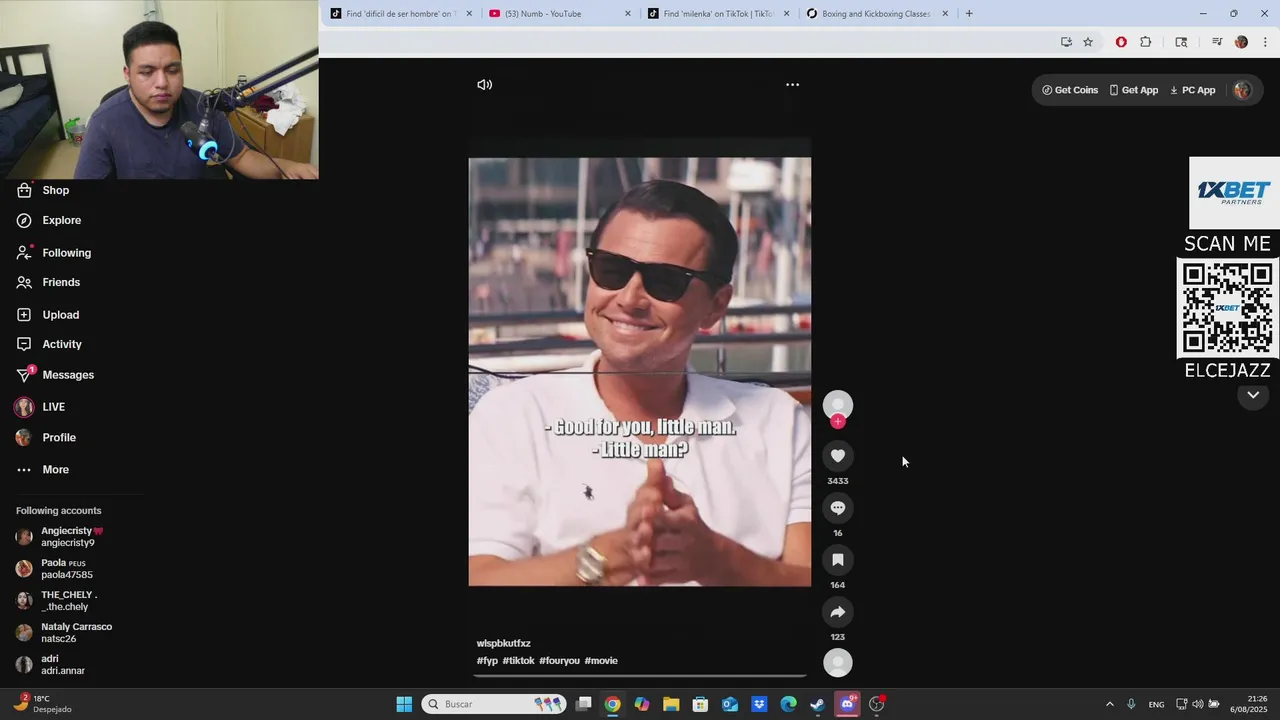Click the PC App download button
Screen dimensions: 1280x720
1193,90
